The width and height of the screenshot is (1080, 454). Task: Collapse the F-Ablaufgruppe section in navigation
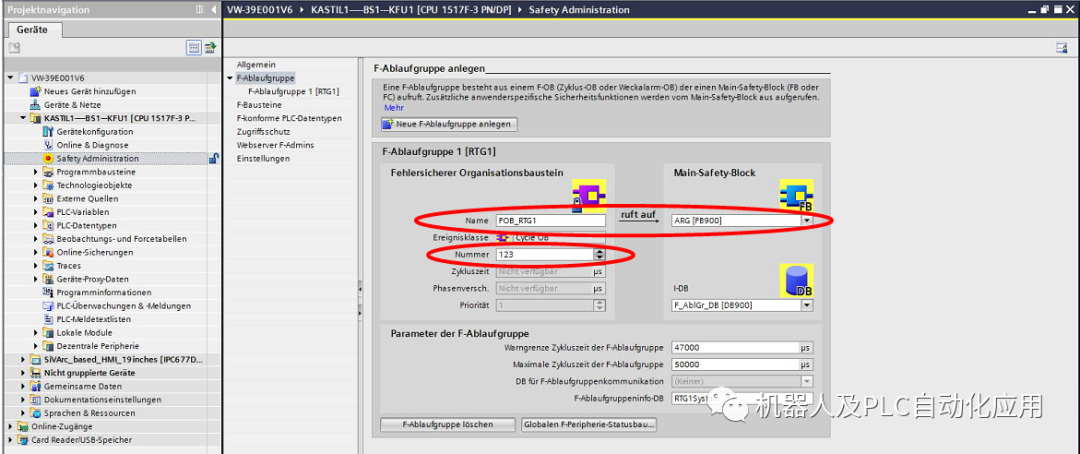[230, 78]
